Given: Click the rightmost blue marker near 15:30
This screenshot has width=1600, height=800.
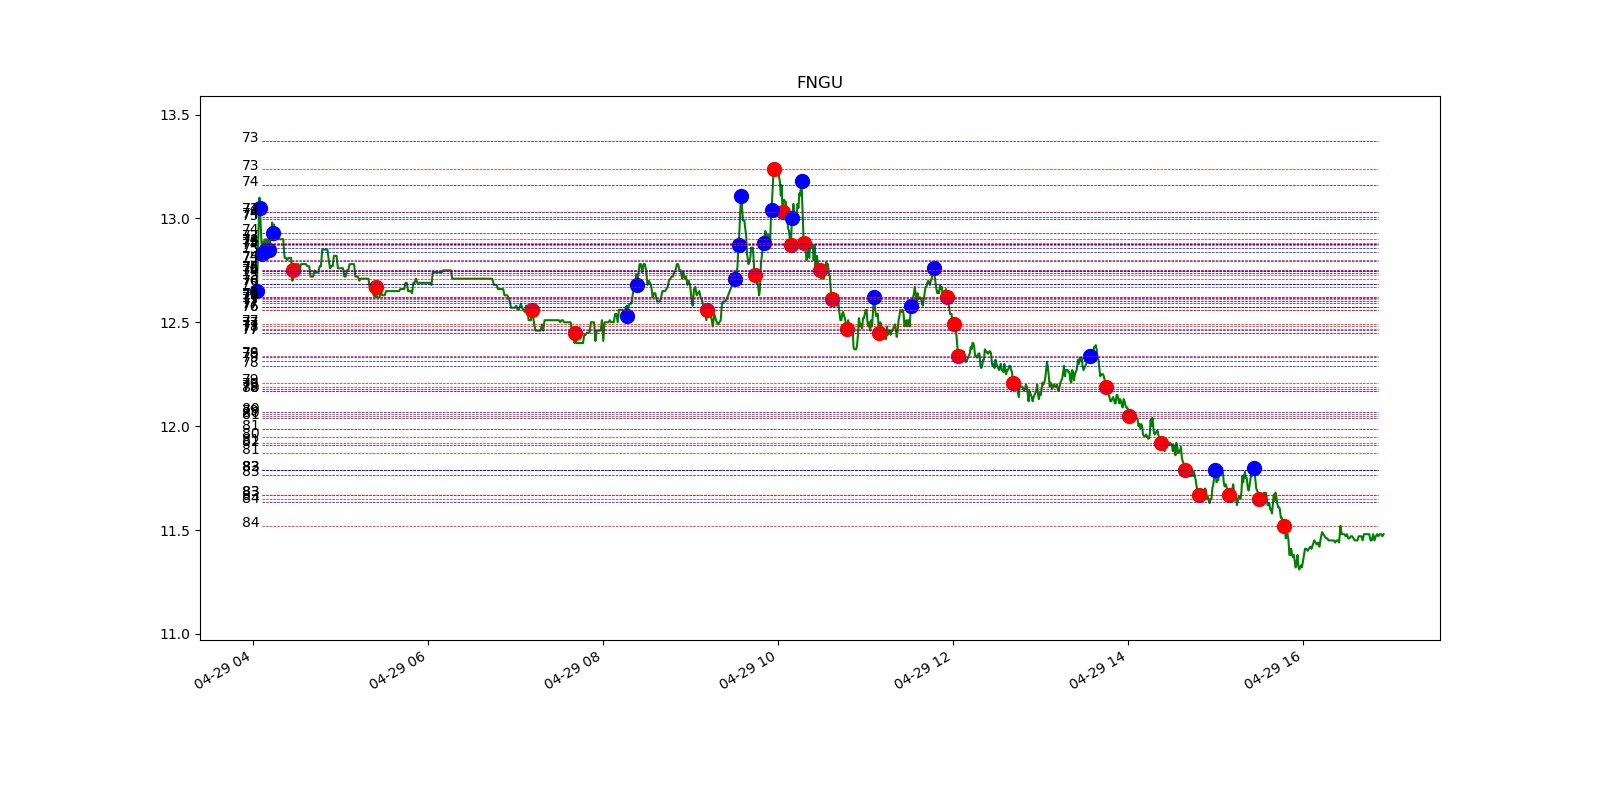Looking at the screenshot, I should pos(1254,468).
